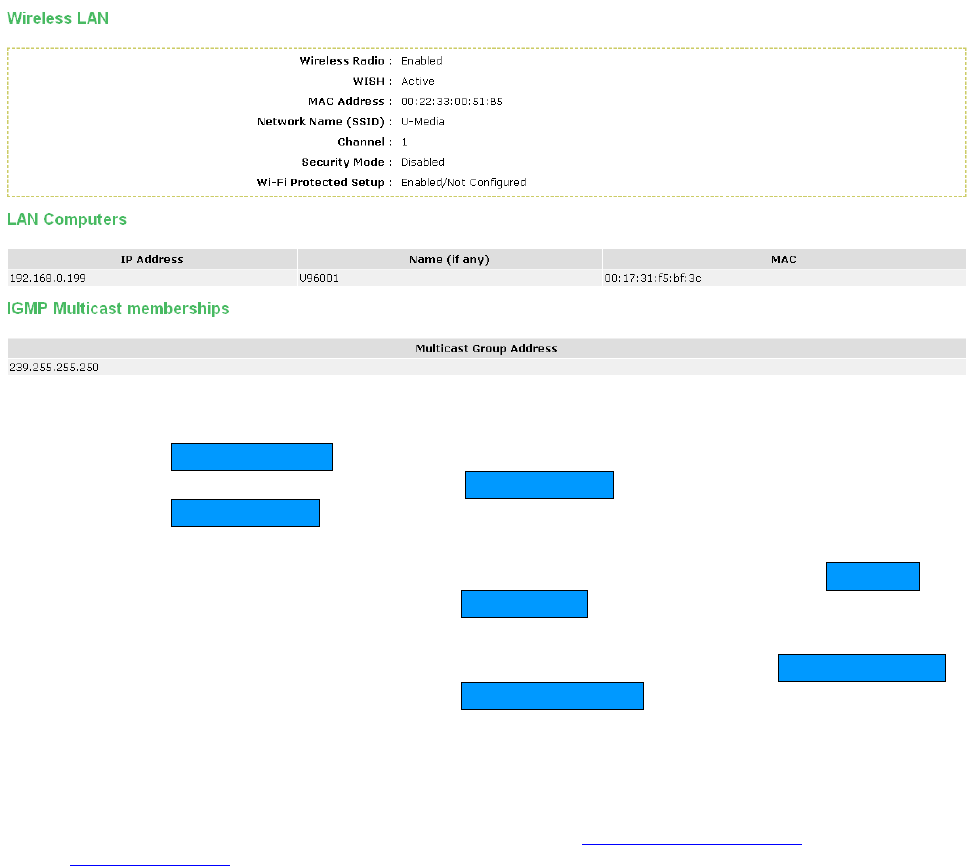
Task: Click the Wireless Radio value Enabled
Action: pyautogui.click(x=421, y=61)
